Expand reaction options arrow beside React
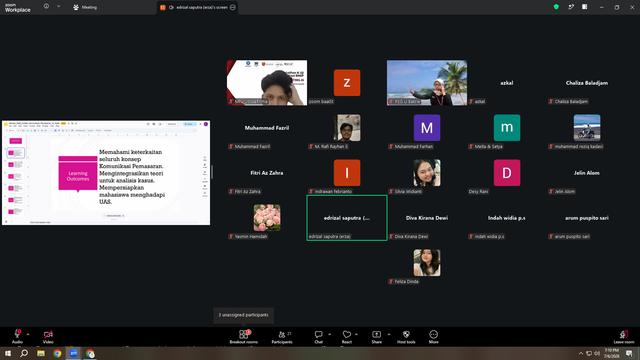 [x=356, y=334]
